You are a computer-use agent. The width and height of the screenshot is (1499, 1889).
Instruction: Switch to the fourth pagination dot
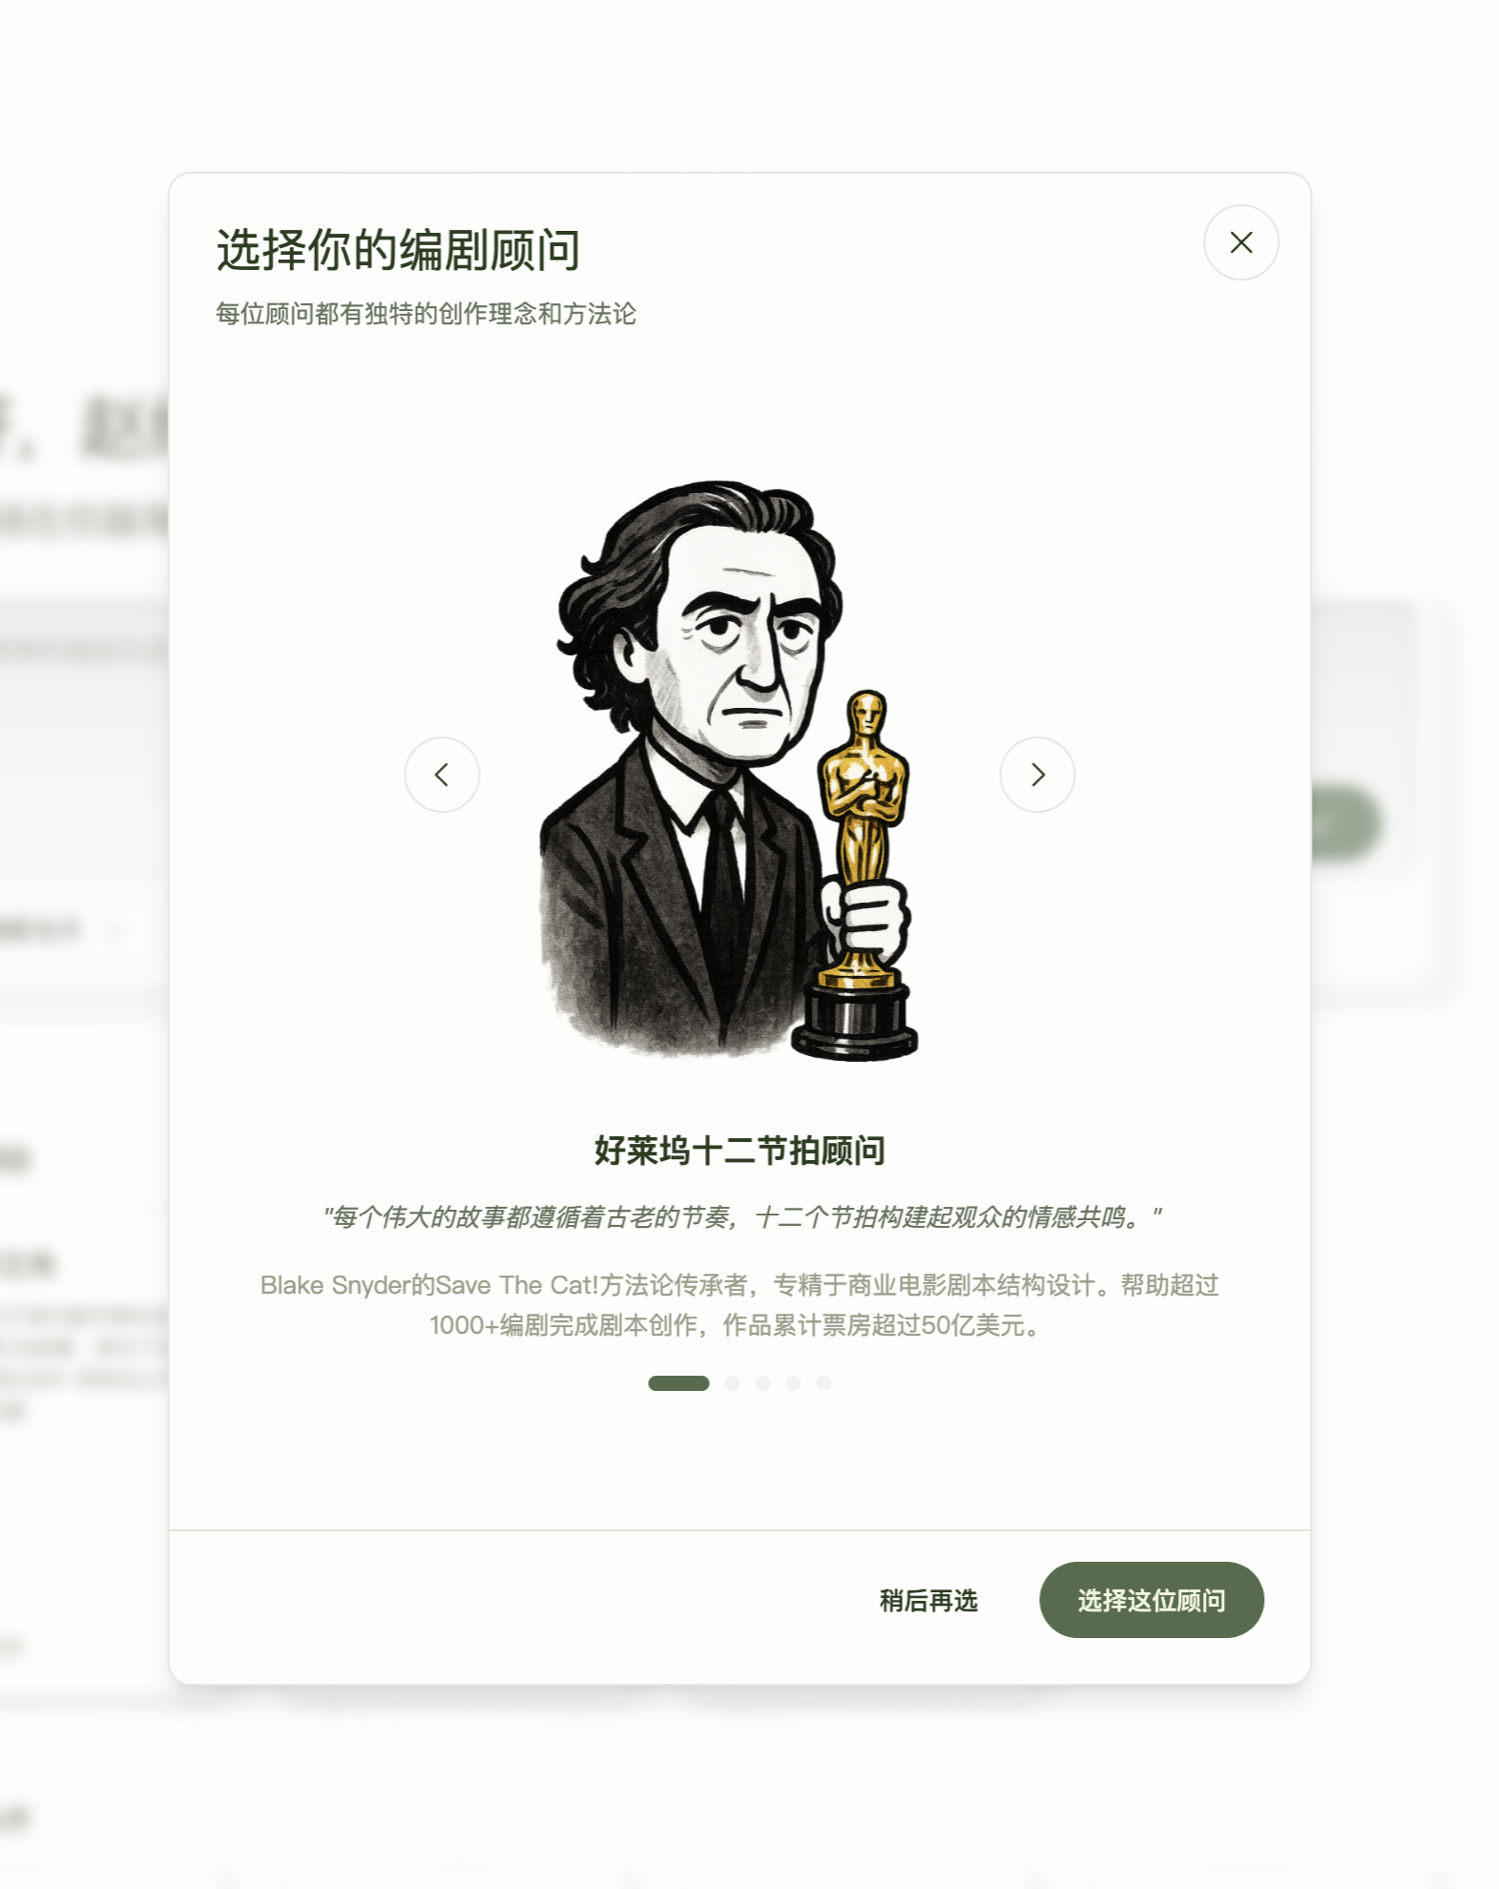pyautogui.click(x=793, y=1383)
